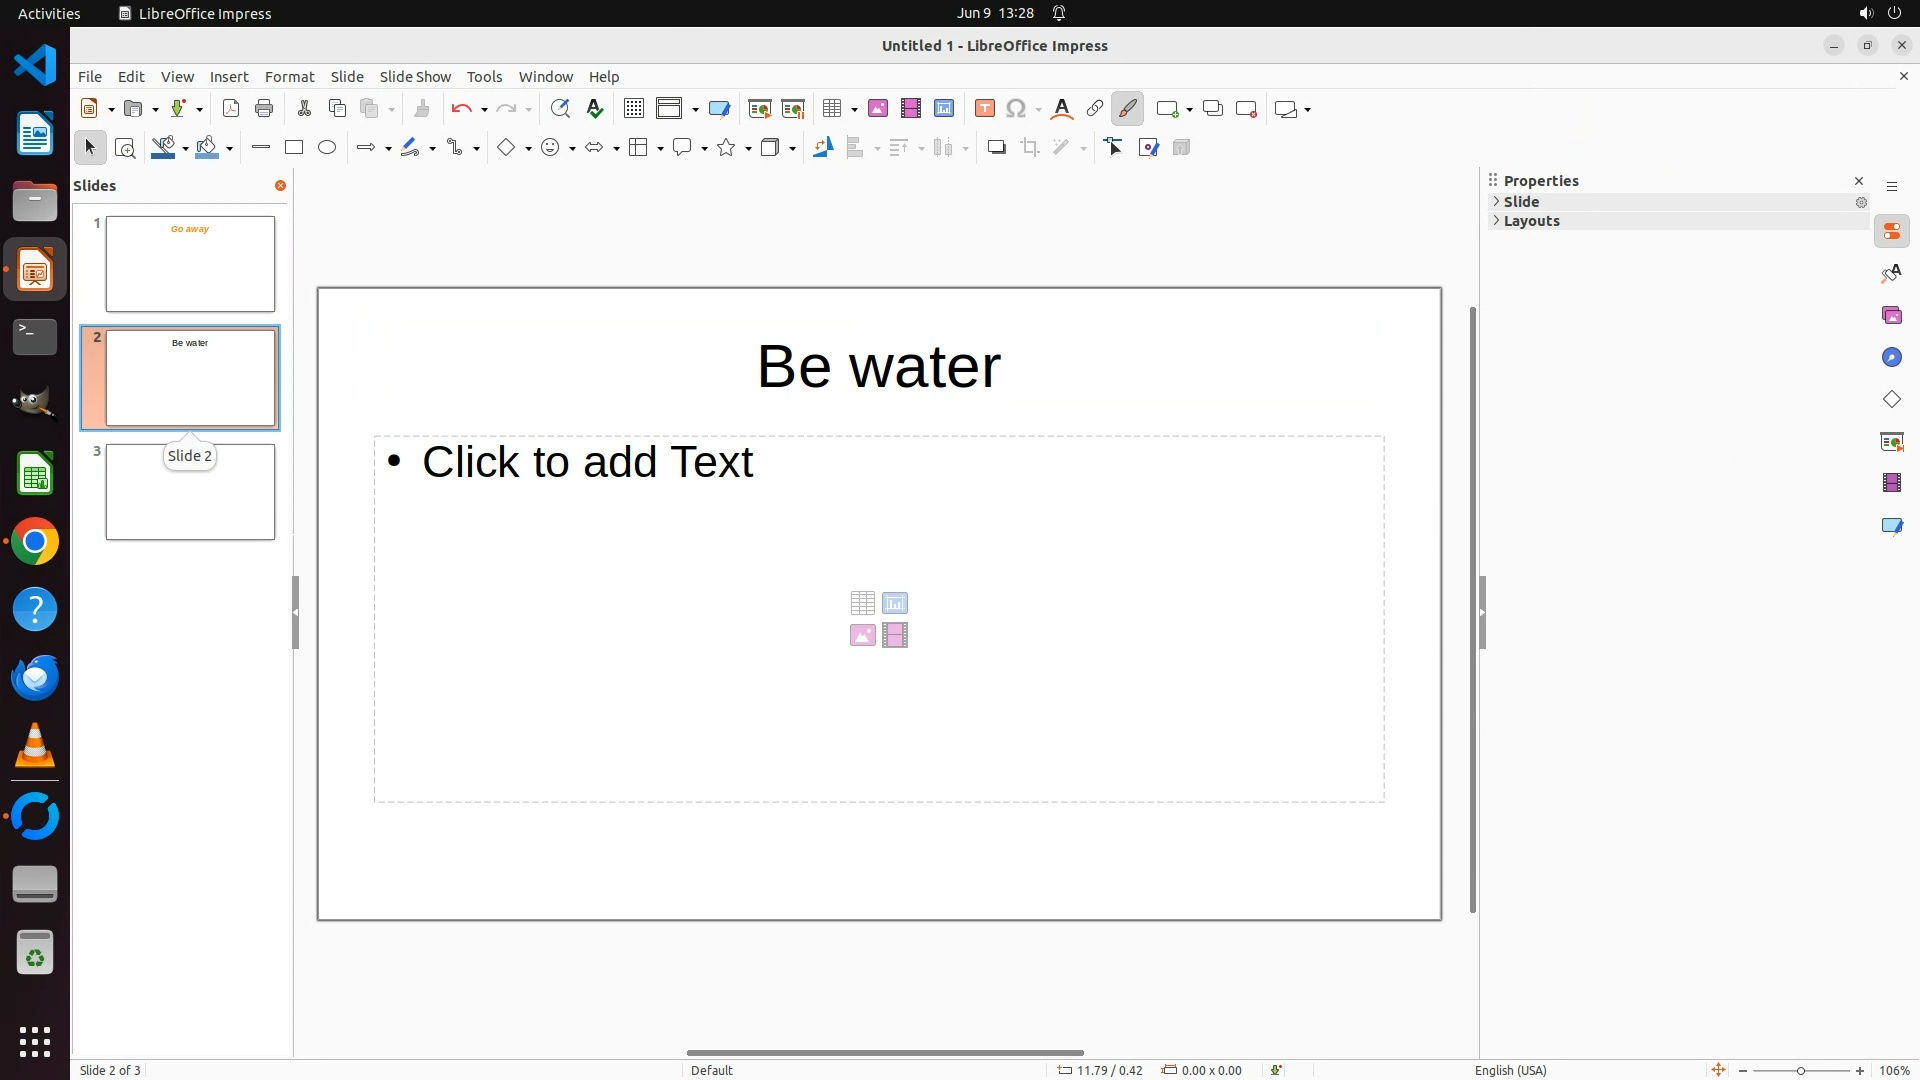Open the Slide Show menu
The width and height of the screenshot is (1920, 1080).
[415, 77]
